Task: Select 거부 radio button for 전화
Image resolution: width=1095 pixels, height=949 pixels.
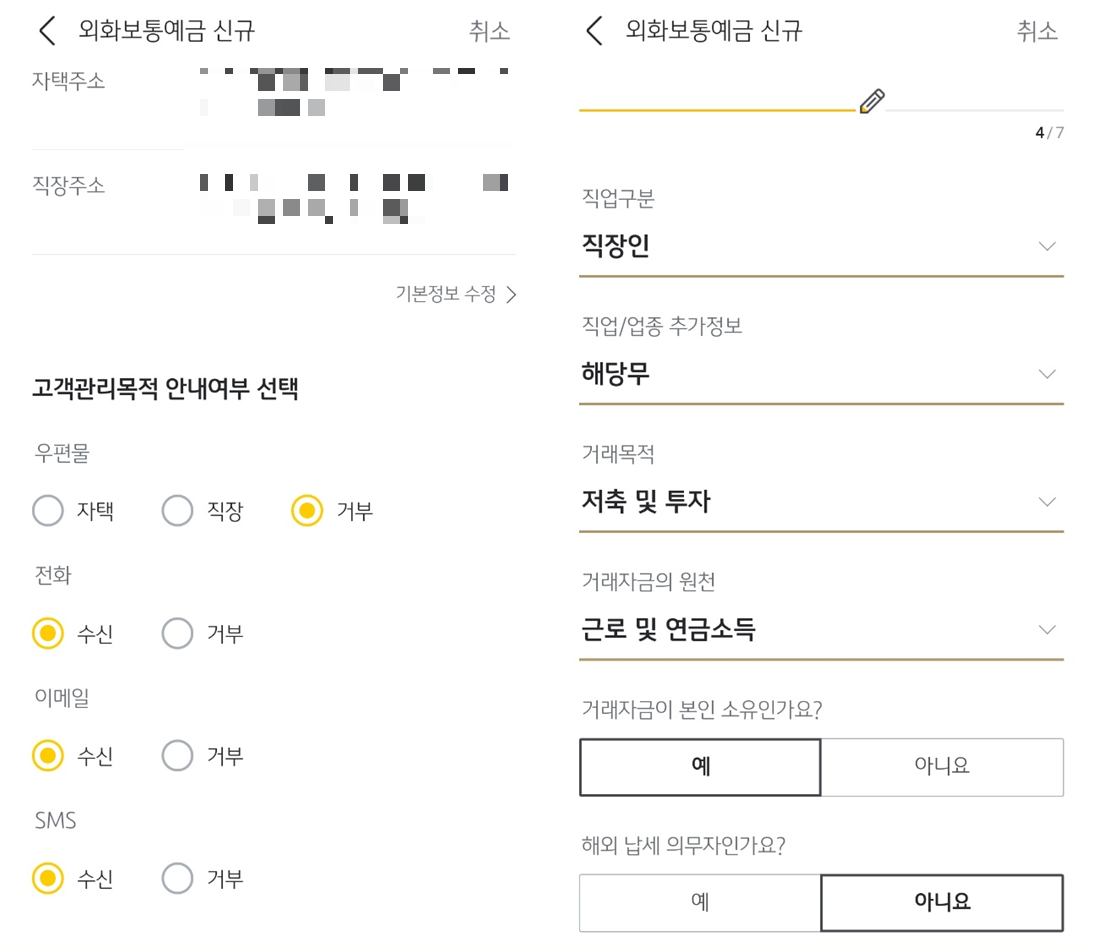Action: (177, 633)
